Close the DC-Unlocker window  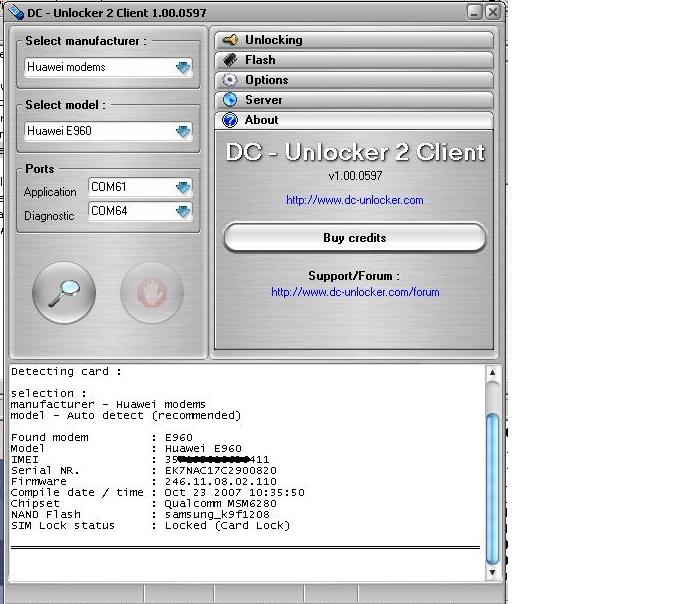(x=493, y=12)
